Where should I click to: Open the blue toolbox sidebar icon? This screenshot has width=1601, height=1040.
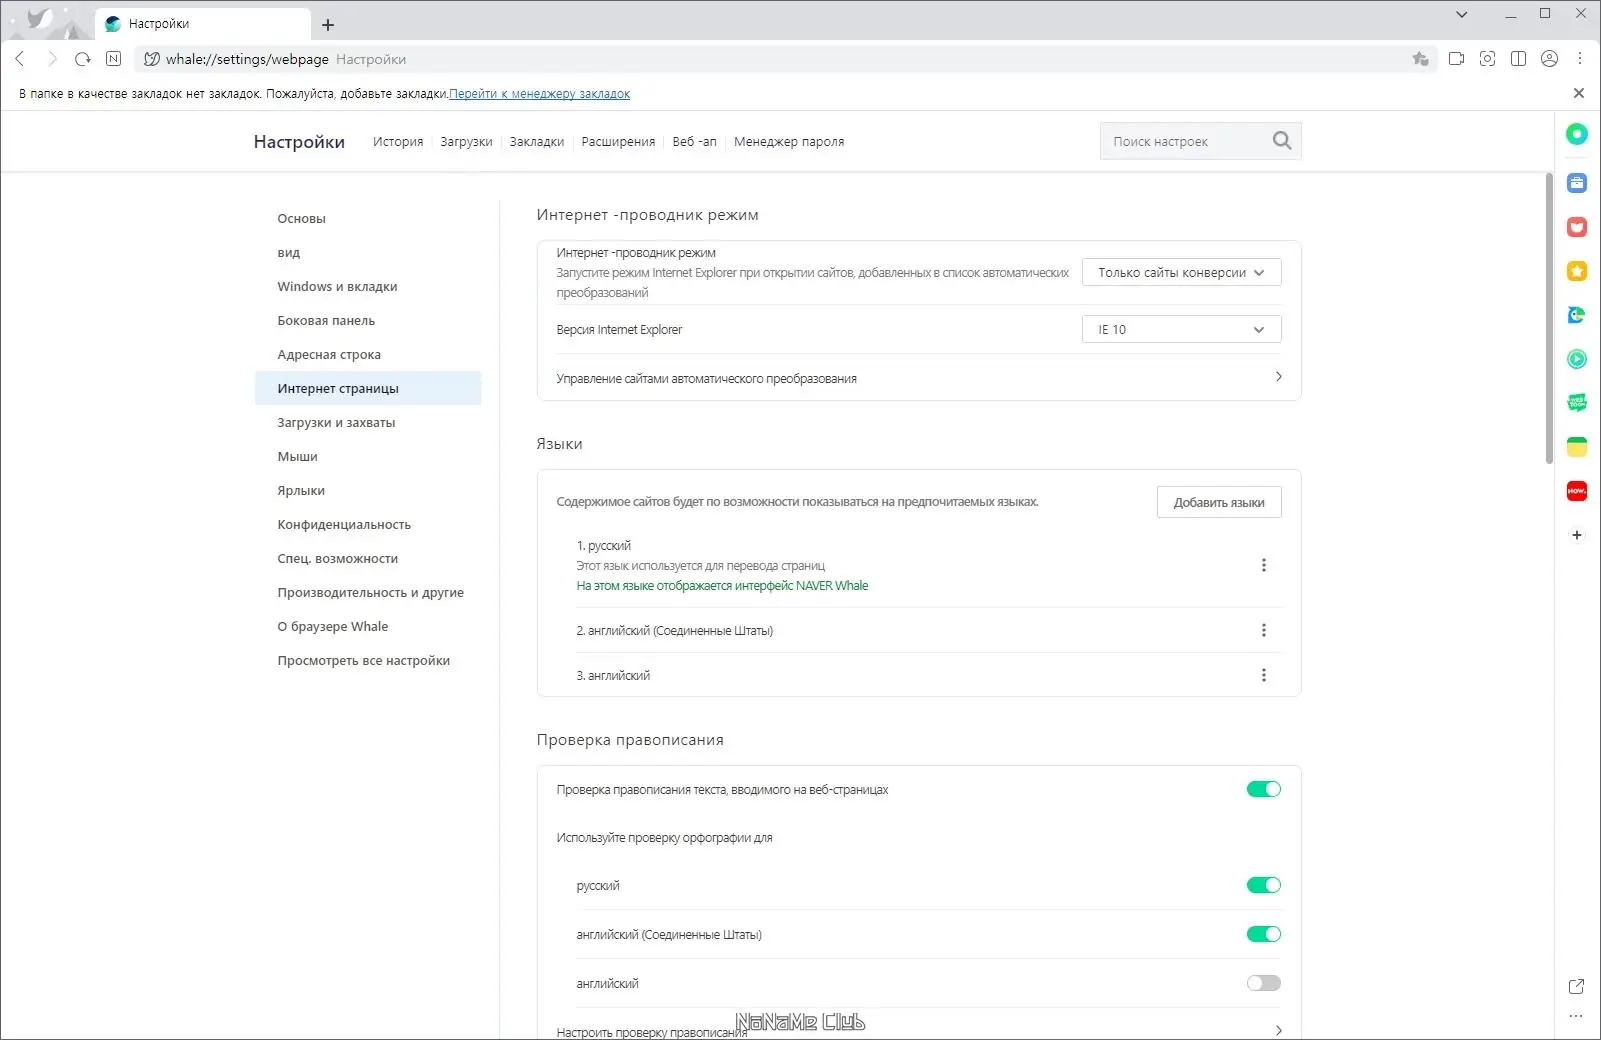1577,183
